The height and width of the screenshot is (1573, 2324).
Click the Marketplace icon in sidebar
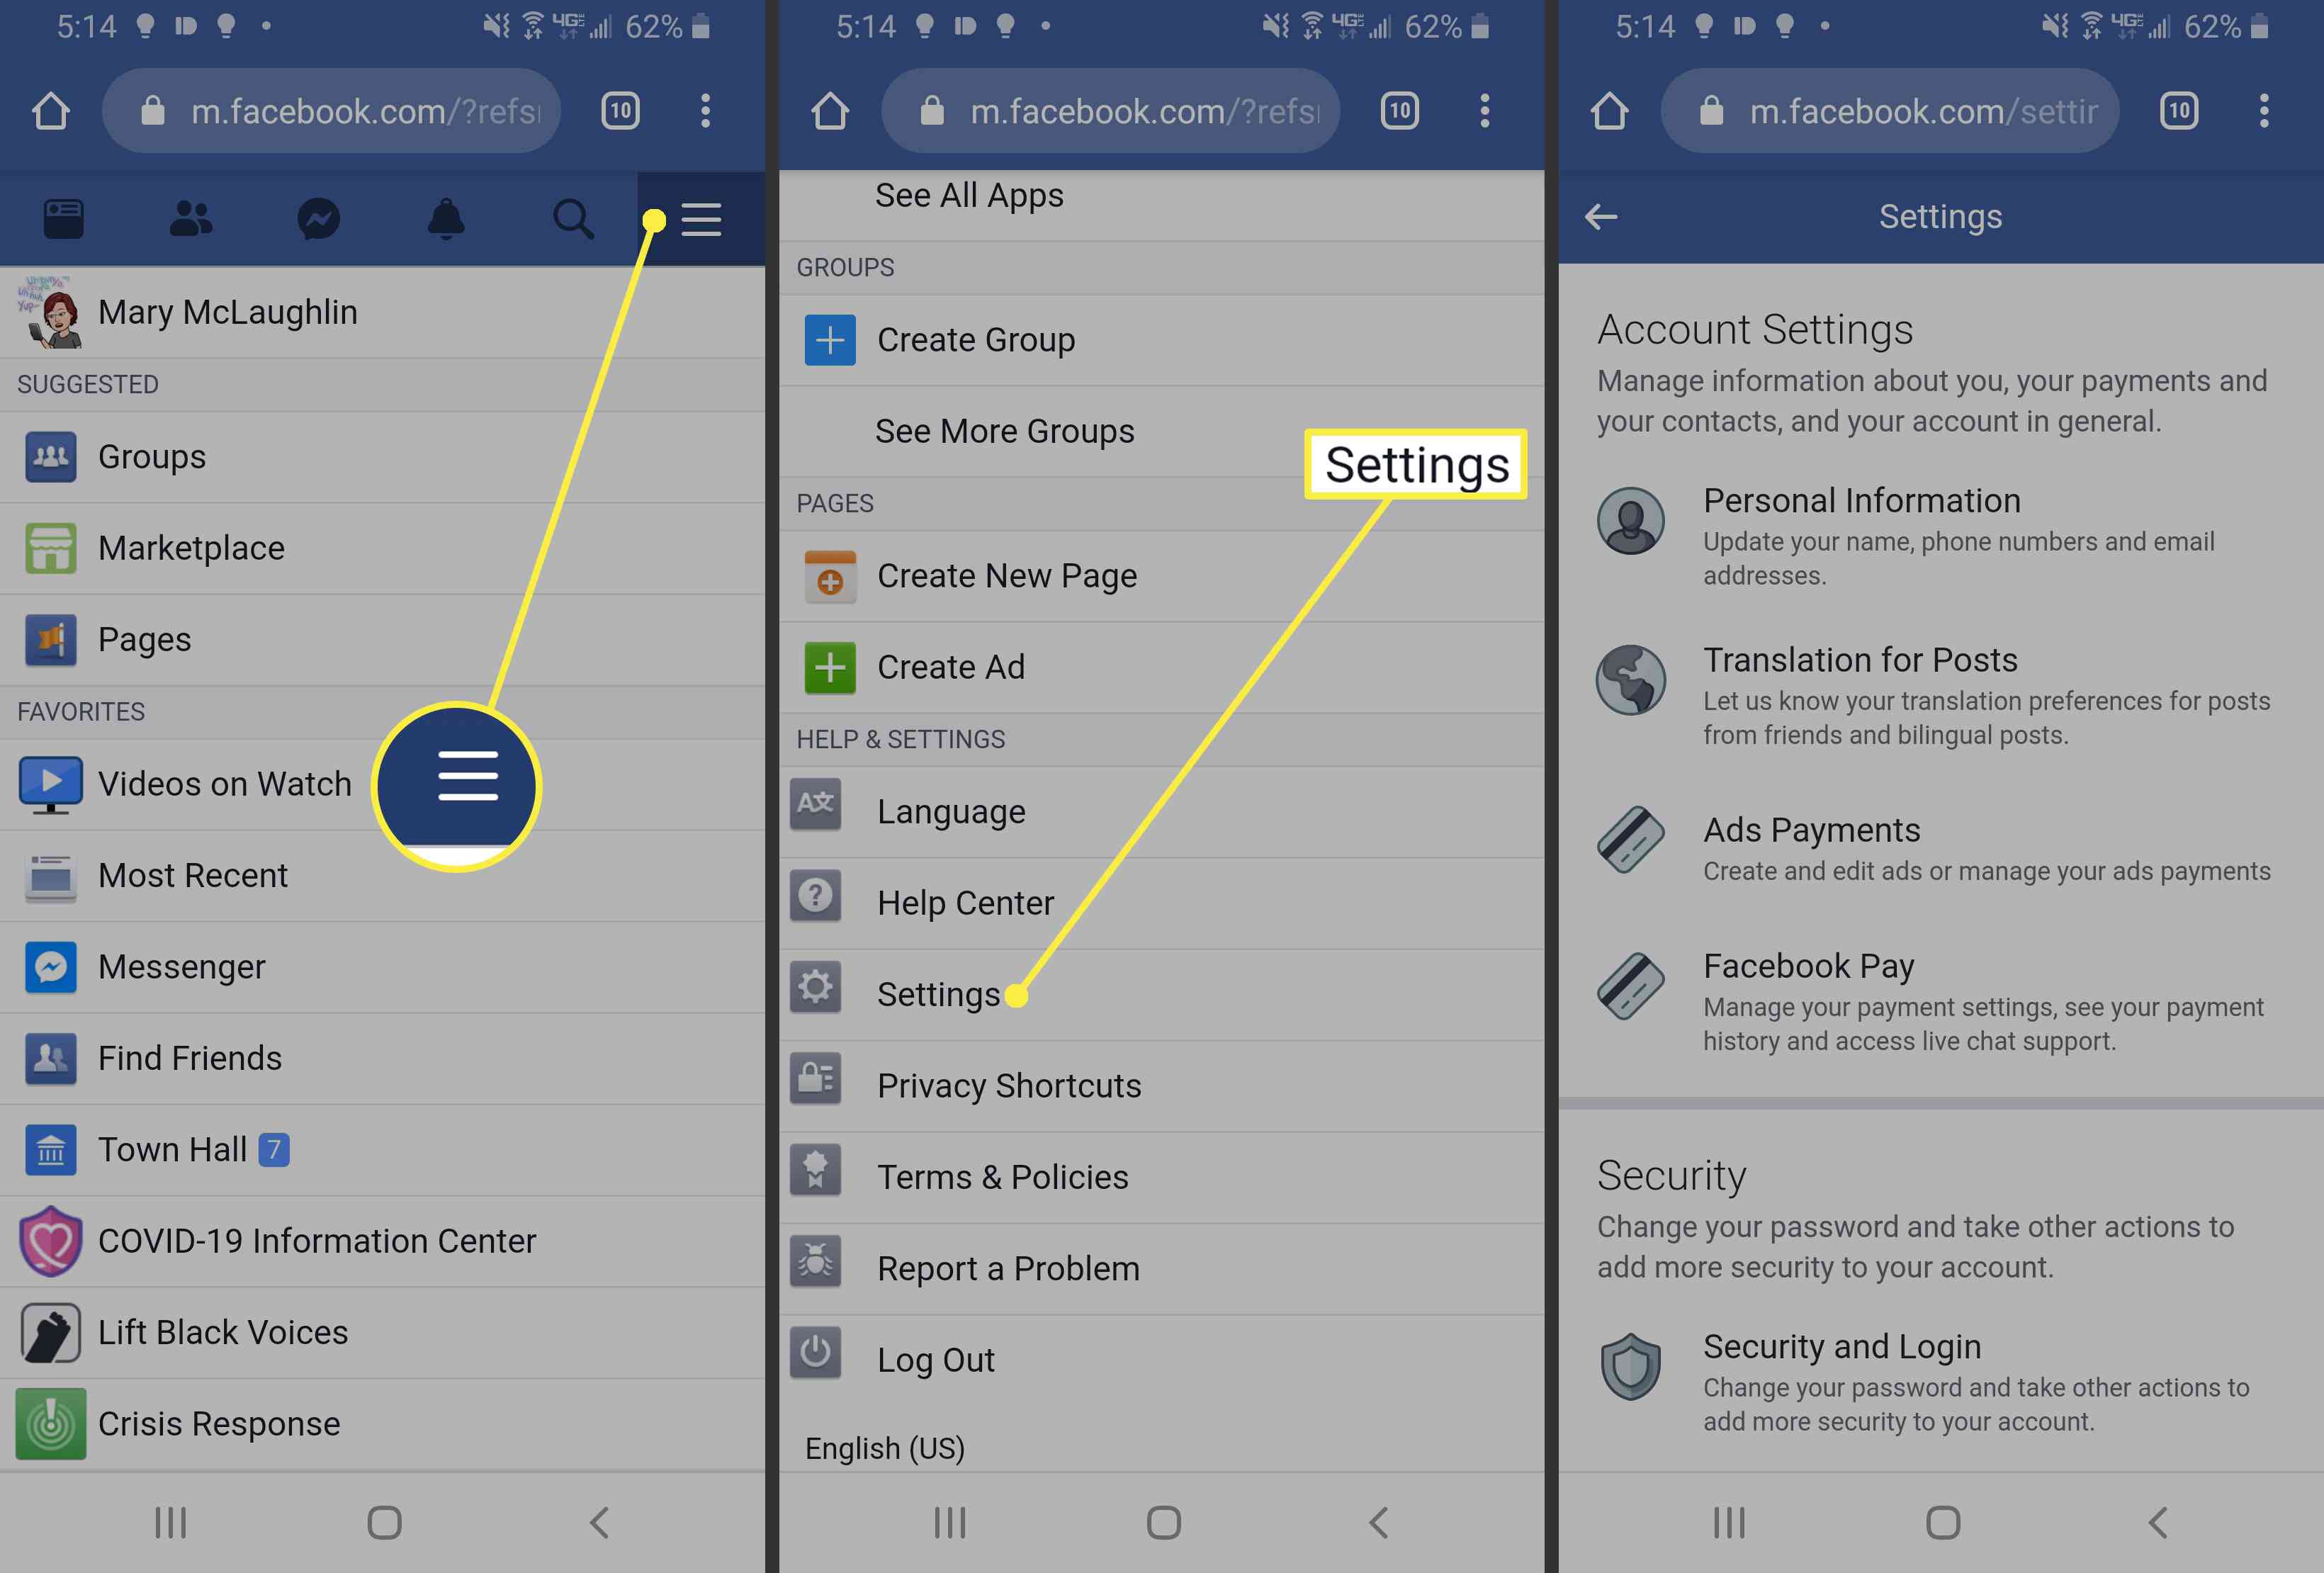click(x=47, y=546)
